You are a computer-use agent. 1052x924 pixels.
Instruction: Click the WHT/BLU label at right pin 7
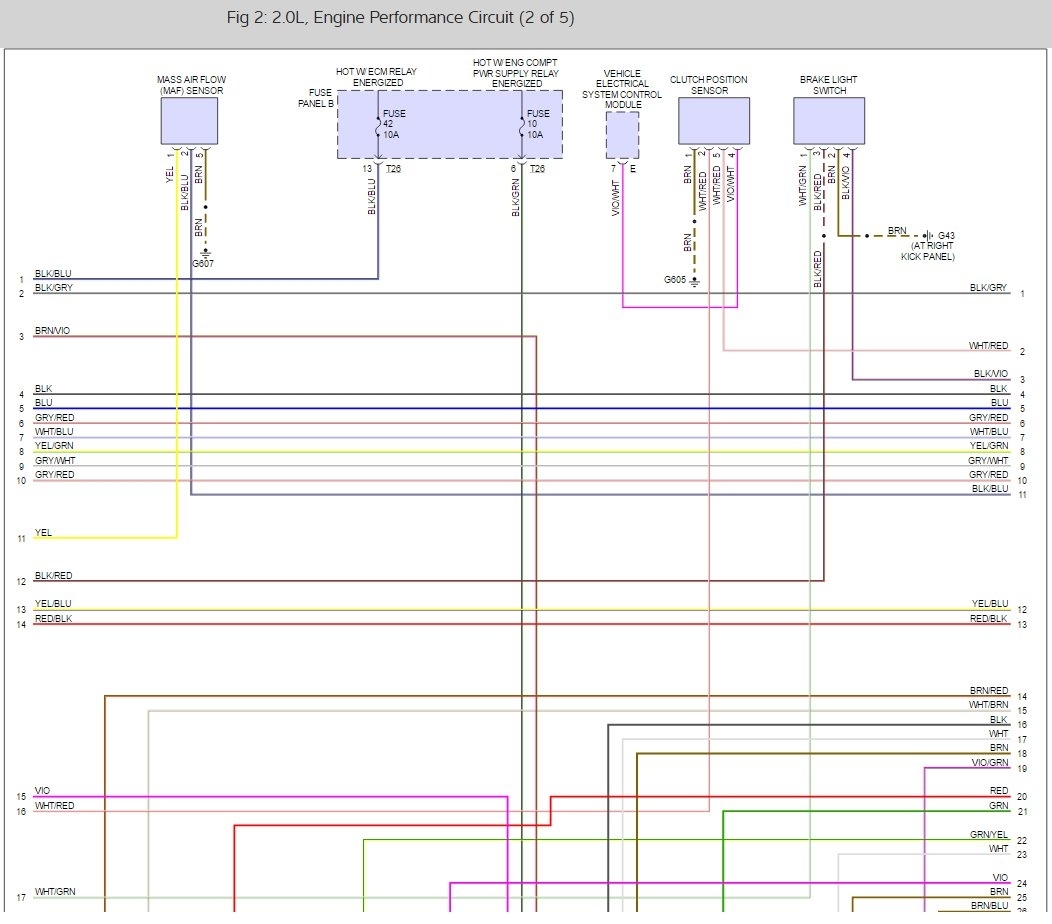click(989, 431)
